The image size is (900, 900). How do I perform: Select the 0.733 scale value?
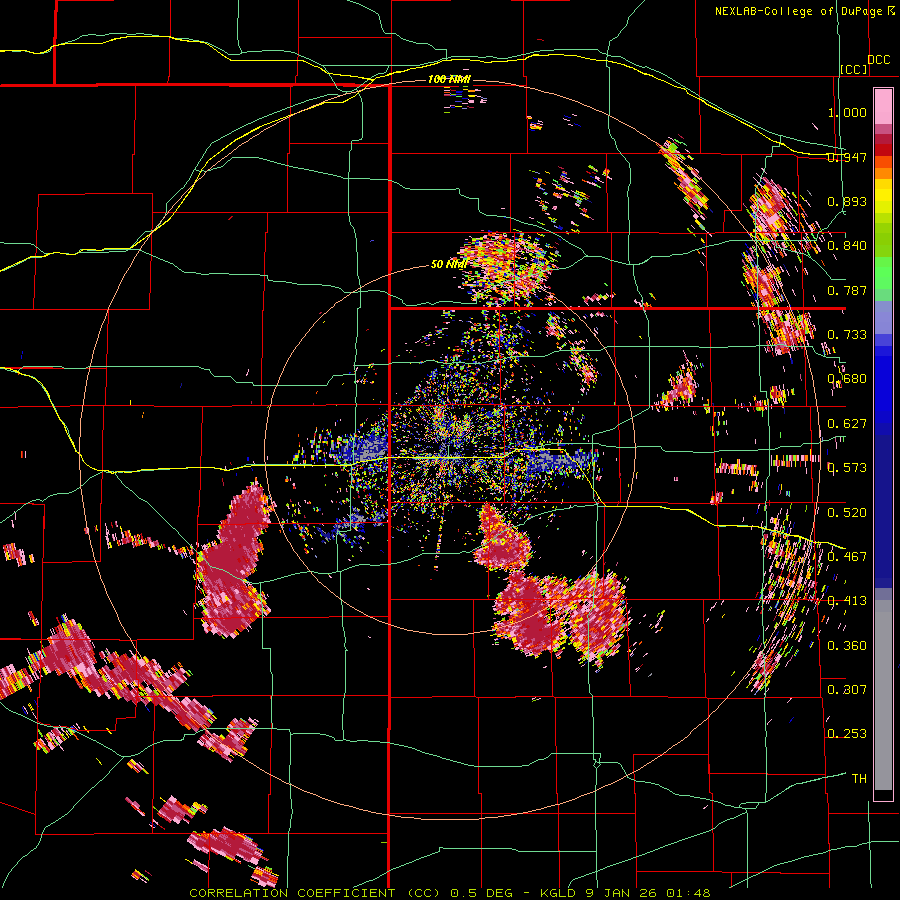pyautogui.click(x=847, y=335)
